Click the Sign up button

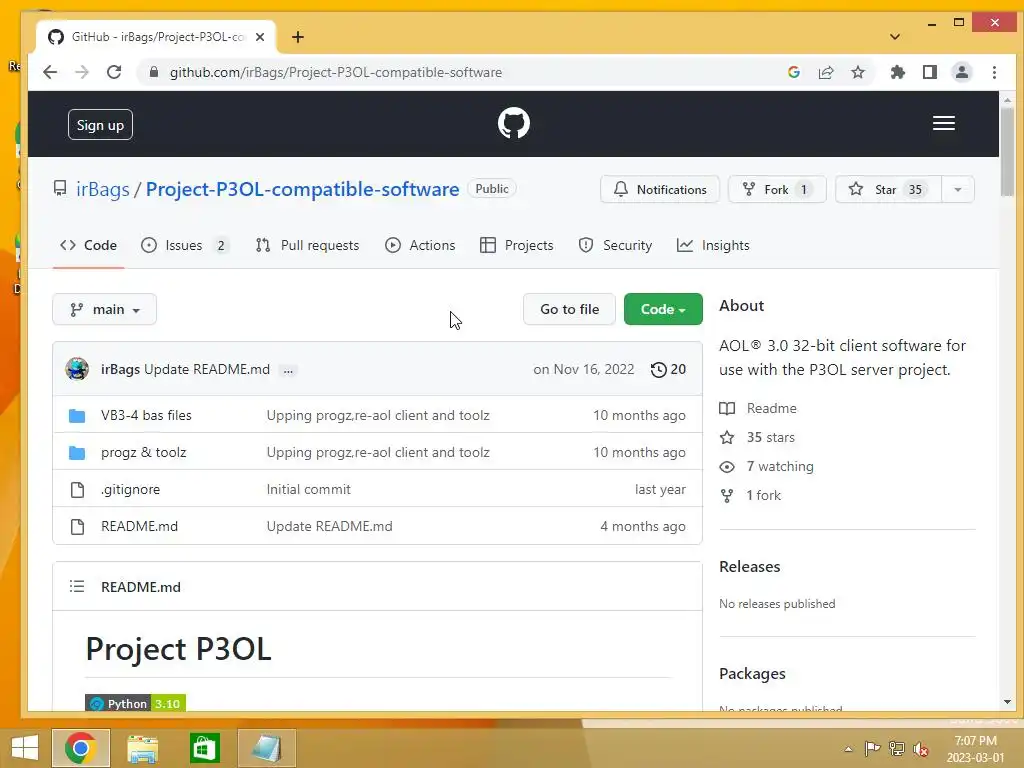(100, 125)
